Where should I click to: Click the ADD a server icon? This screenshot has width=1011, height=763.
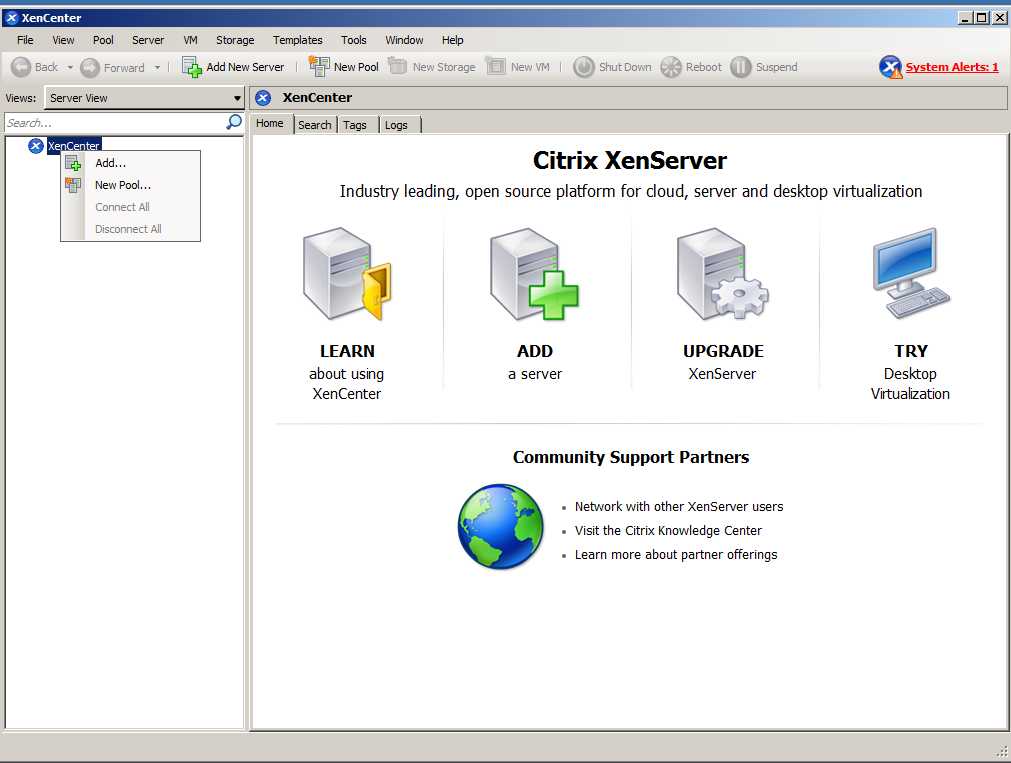(x=534, y=274)
